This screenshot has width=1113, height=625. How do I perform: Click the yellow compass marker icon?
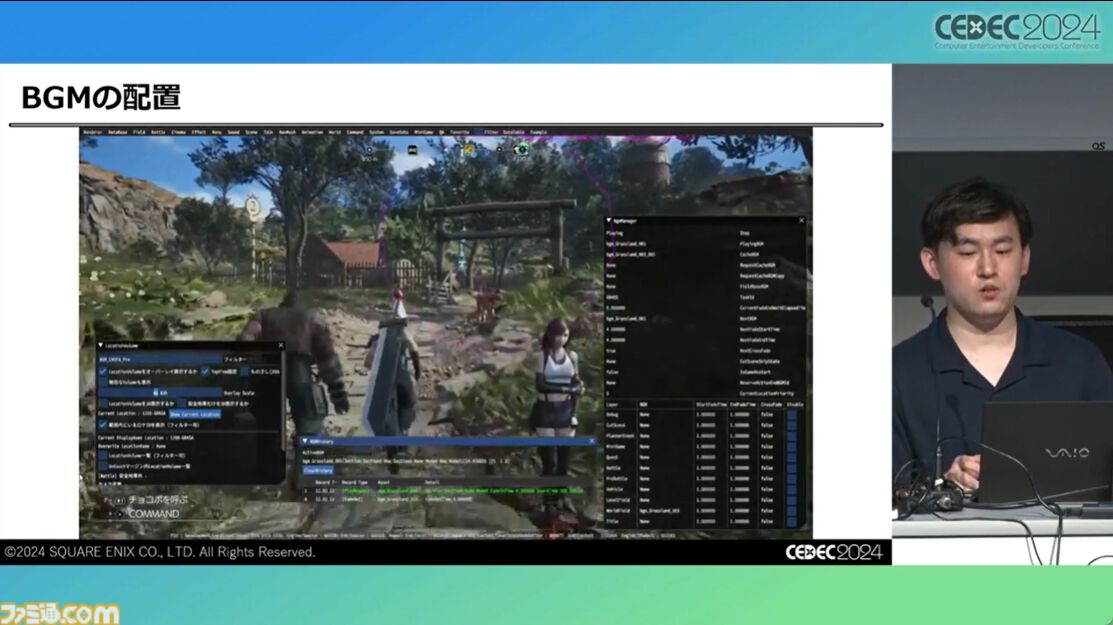[468, 149]
